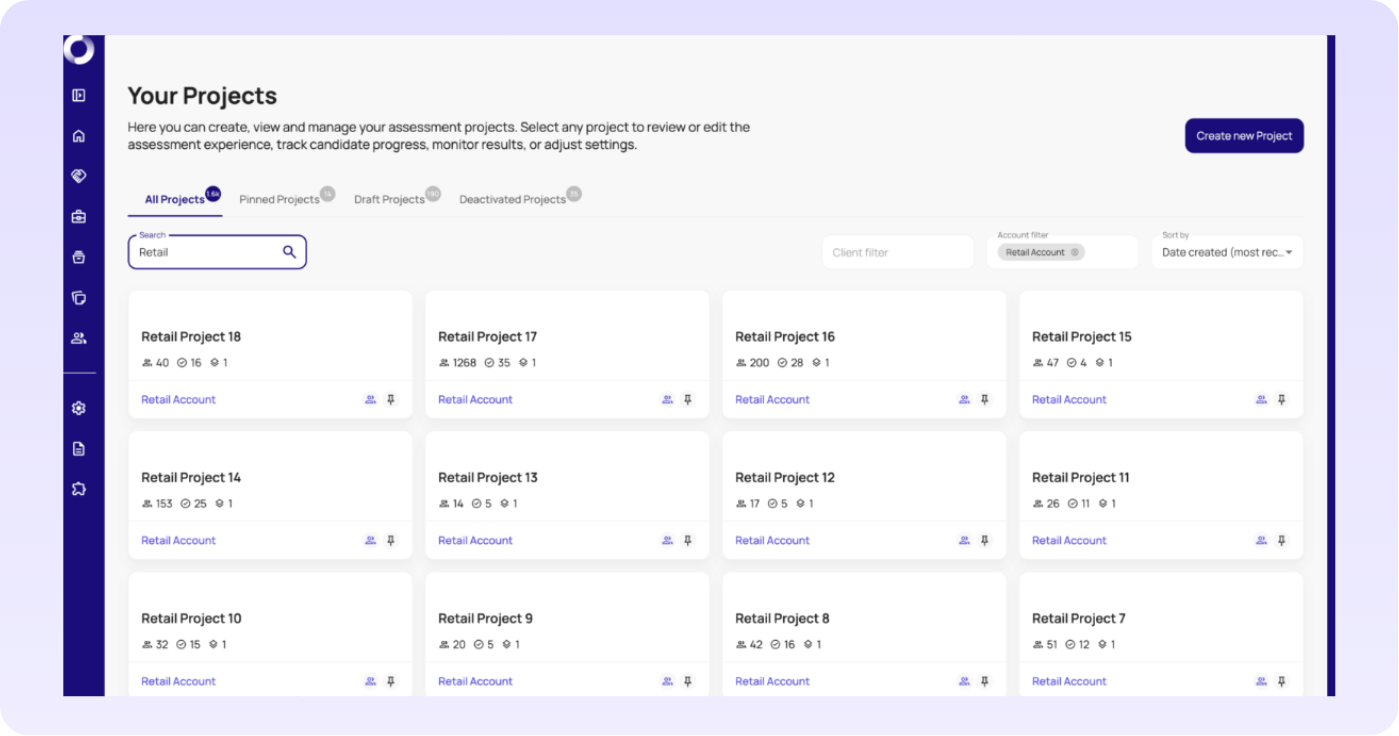Pin Retail Project 12
Viewport: 1399px width, 736px height.
click(x=985, y=541)
